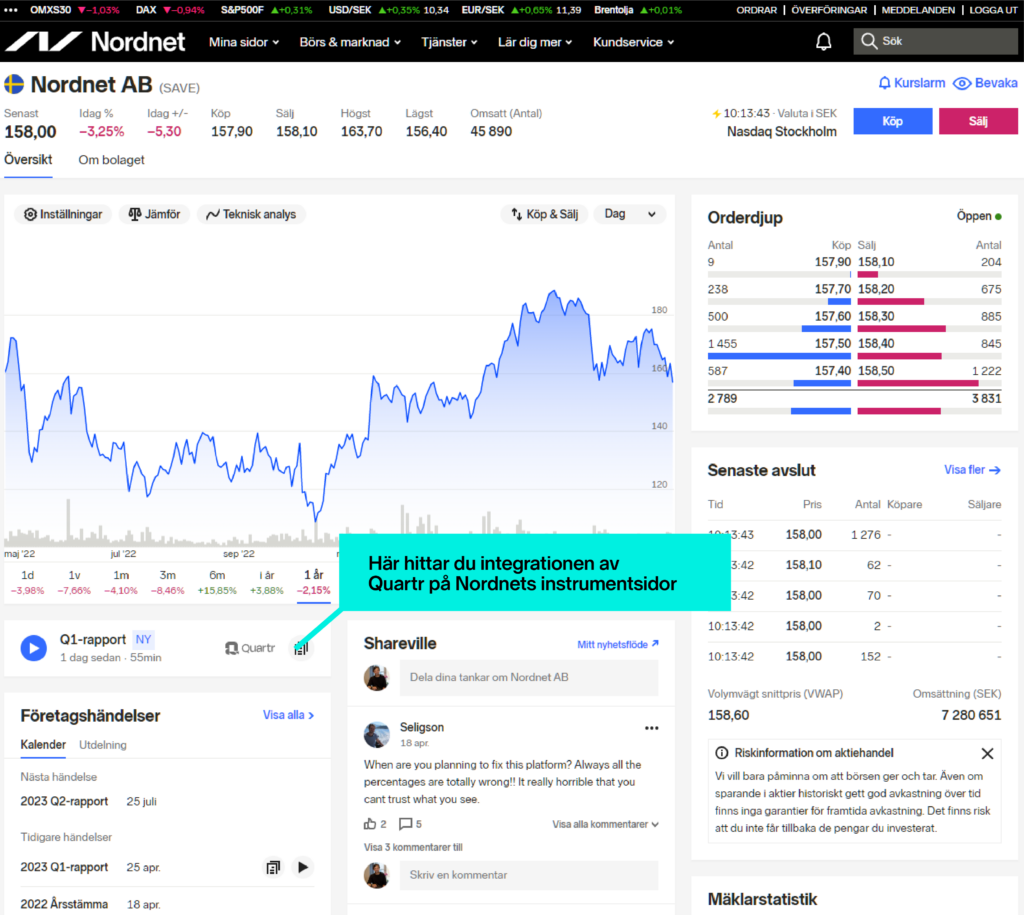This screenshot has height=915, width=1024.
Task: Like Seligson's post with thumbs up
Action: pyautogui.click(x=370, y=824)
